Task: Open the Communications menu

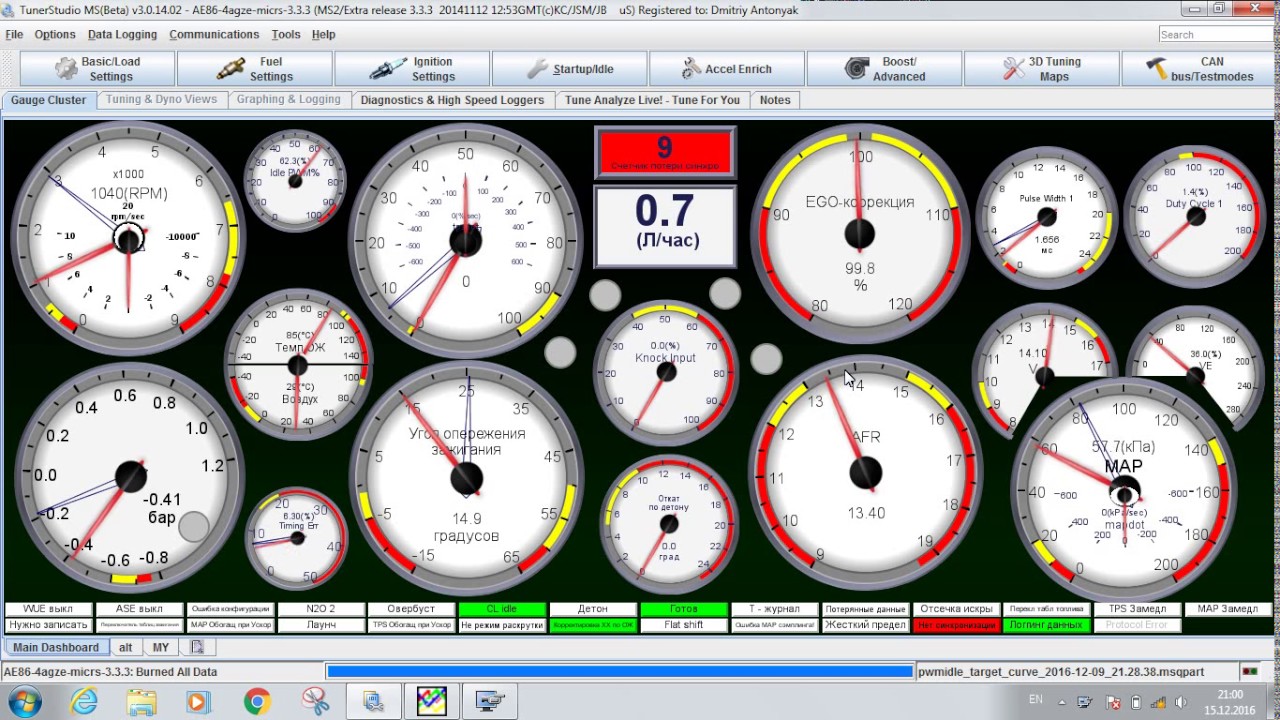Action: tap(214, 34)
